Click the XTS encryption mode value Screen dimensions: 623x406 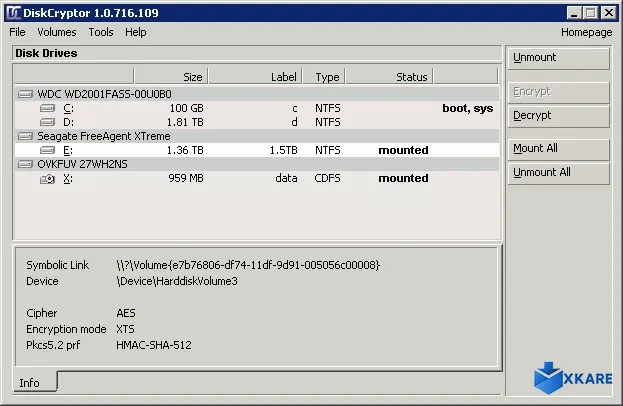click(x=125, y=329)
